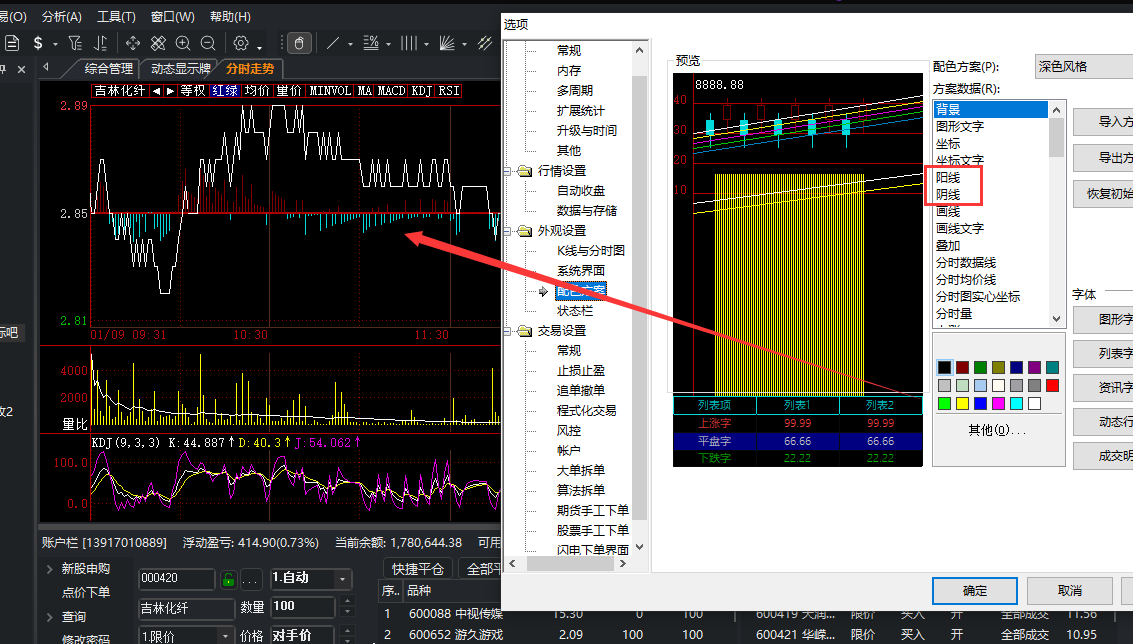Open the settings gear icon

point(241,43)
